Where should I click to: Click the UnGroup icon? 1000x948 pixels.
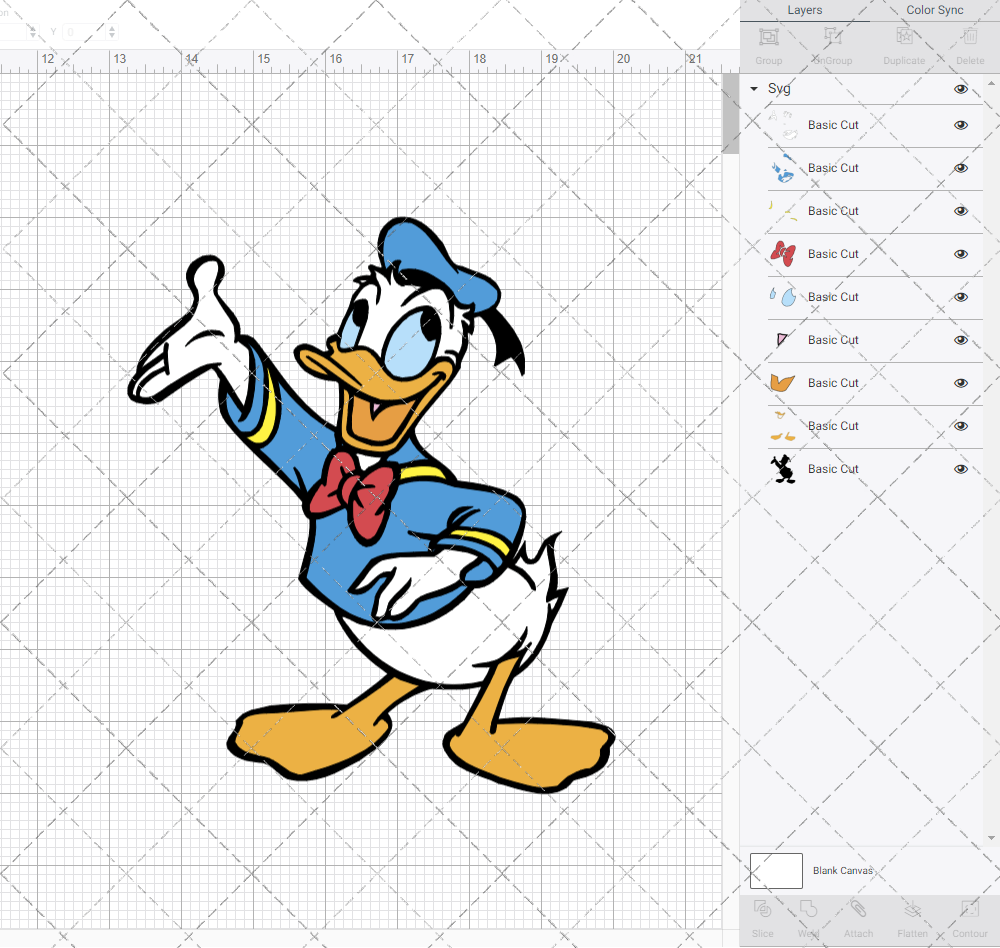pos(832,36)
